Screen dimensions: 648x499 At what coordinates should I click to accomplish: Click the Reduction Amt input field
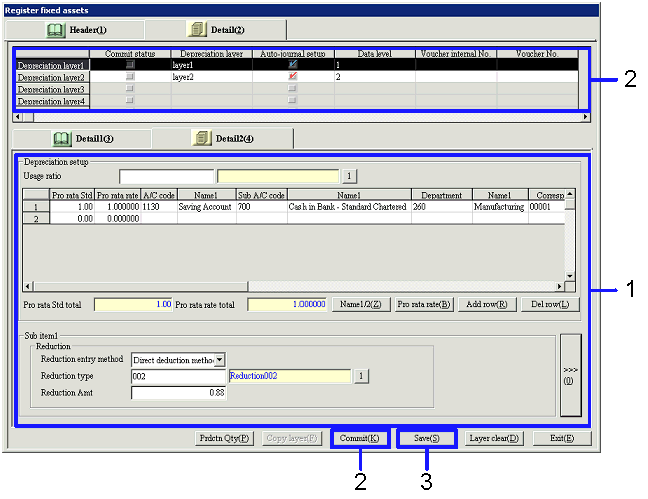(178, 393)
